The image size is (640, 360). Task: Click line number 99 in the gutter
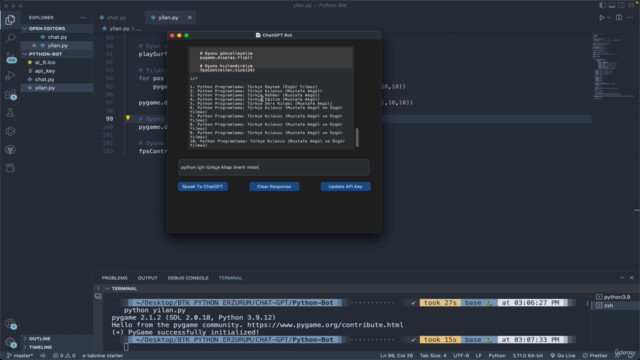[x=109, y=119]
